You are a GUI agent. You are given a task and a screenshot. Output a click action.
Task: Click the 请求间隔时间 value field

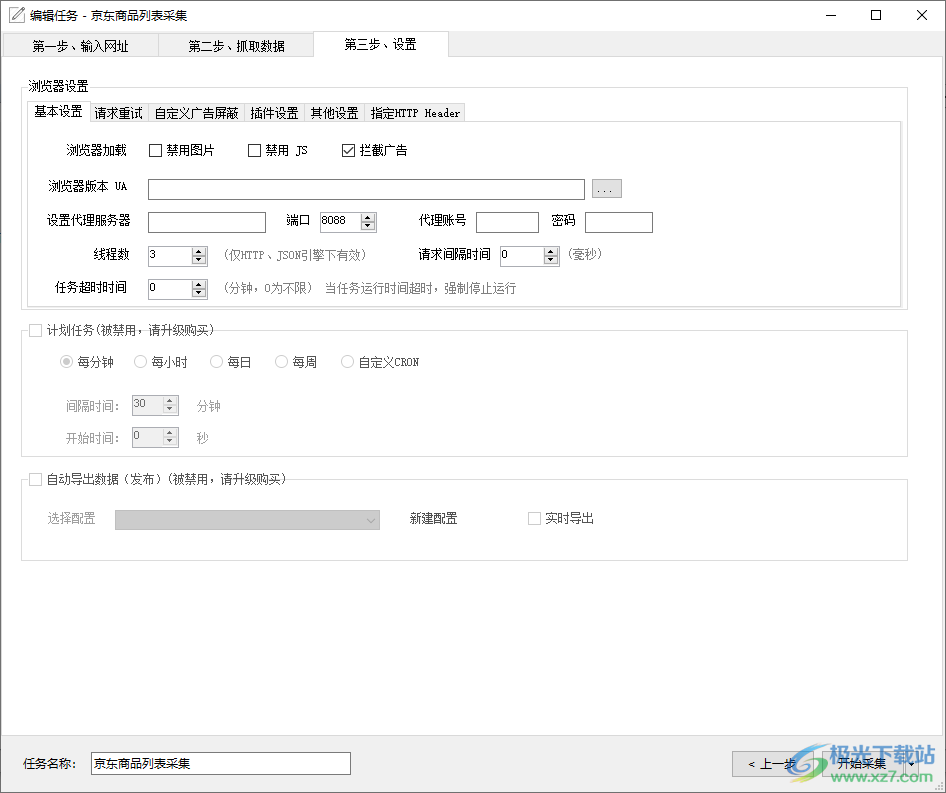click(522, 256)
